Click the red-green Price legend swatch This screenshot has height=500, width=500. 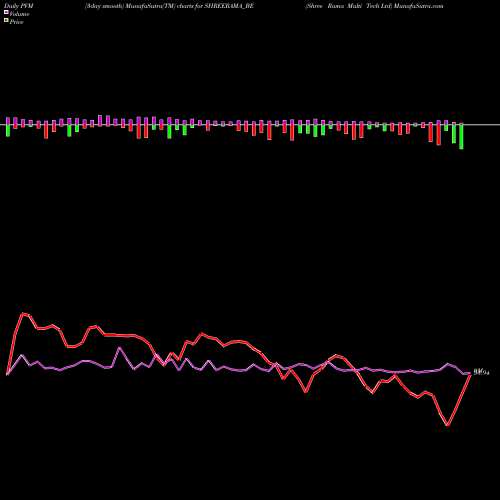pos(6,21)
